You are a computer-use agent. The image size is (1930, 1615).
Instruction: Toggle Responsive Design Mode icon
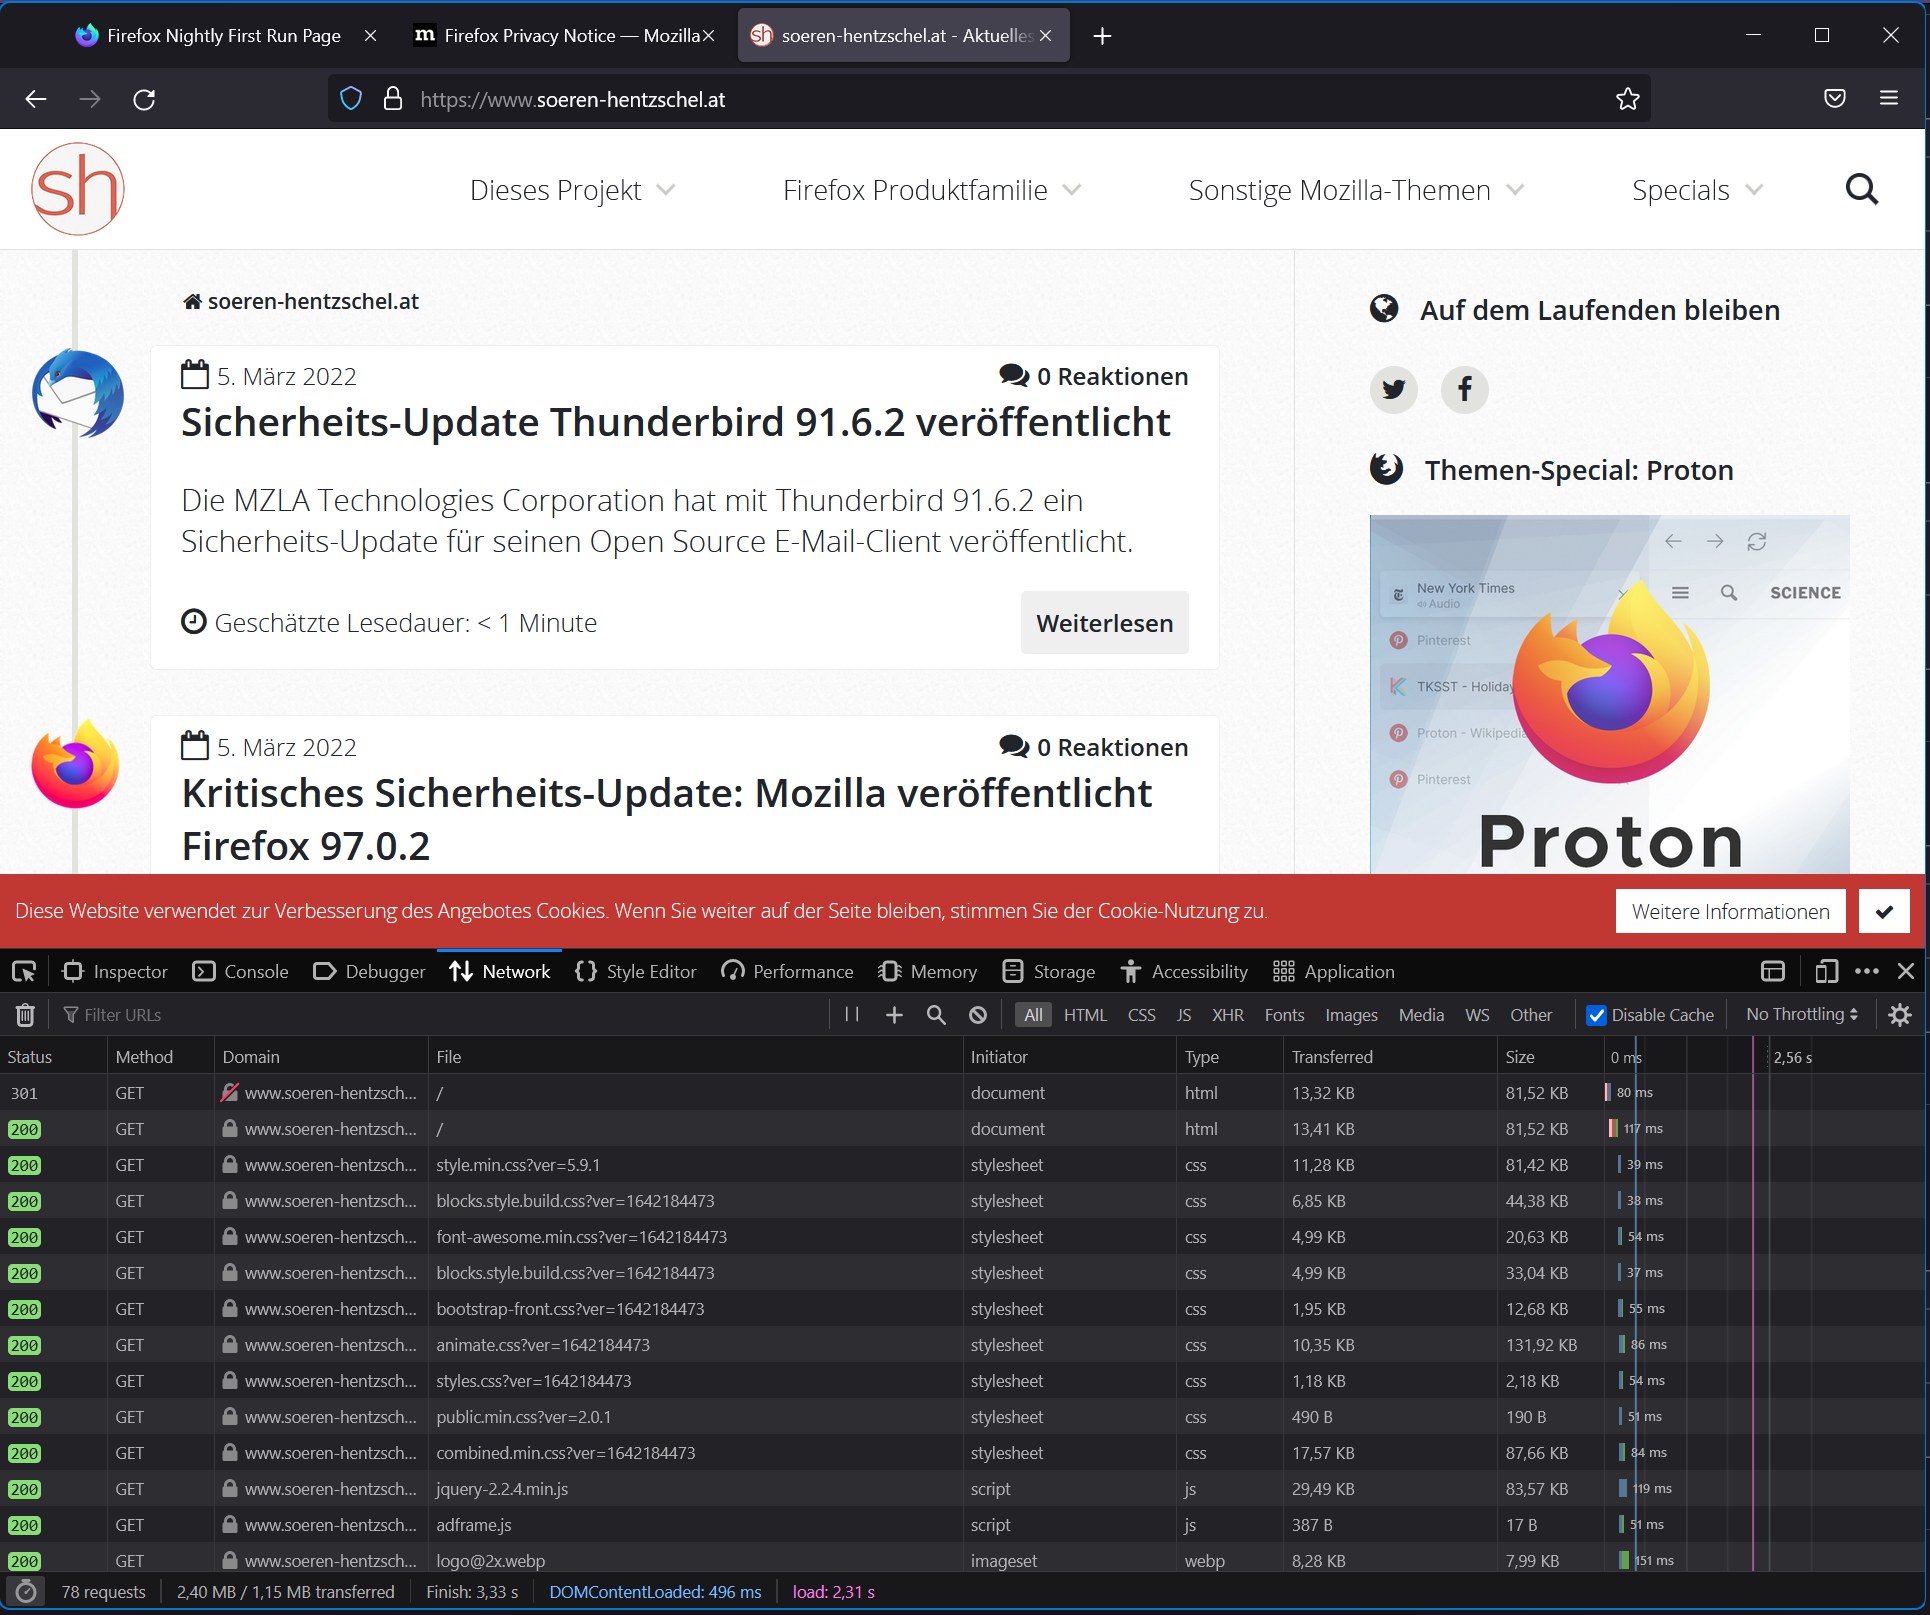1826,971
